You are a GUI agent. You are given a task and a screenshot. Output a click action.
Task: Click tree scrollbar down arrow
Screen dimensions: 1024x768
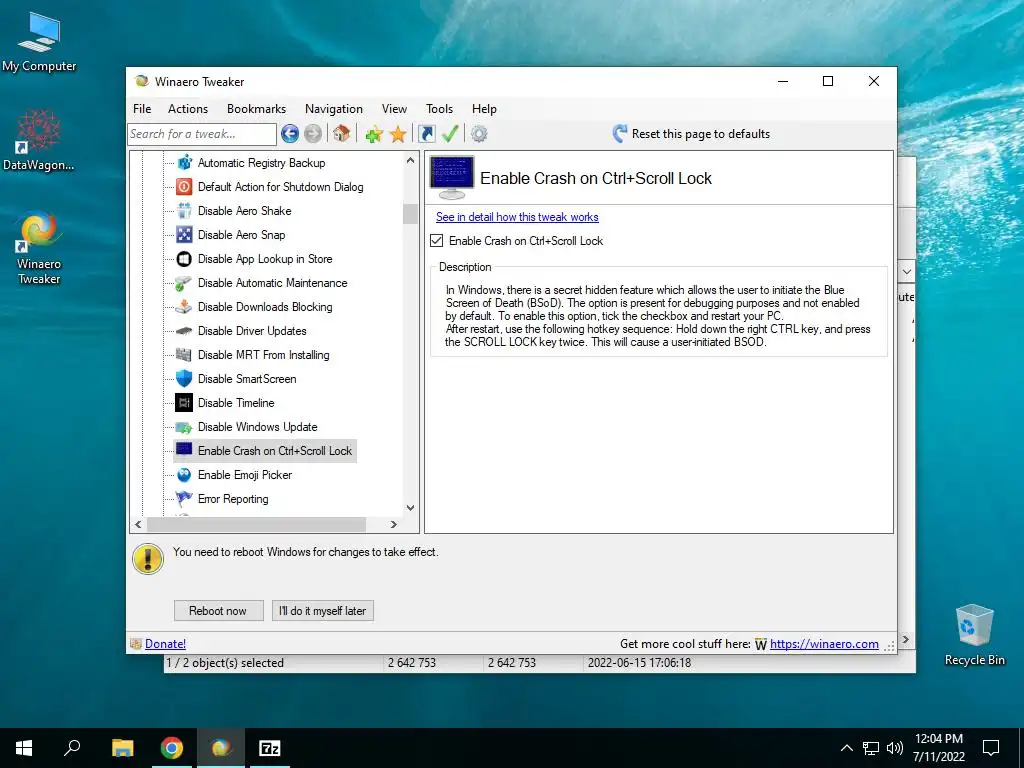pyautogui.click(x=410, y=507)
